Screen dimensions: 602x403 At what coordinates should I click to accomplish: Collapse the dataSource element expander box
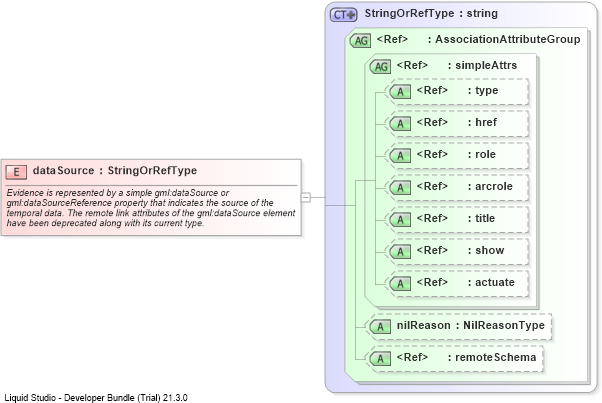tap(306, 197)
